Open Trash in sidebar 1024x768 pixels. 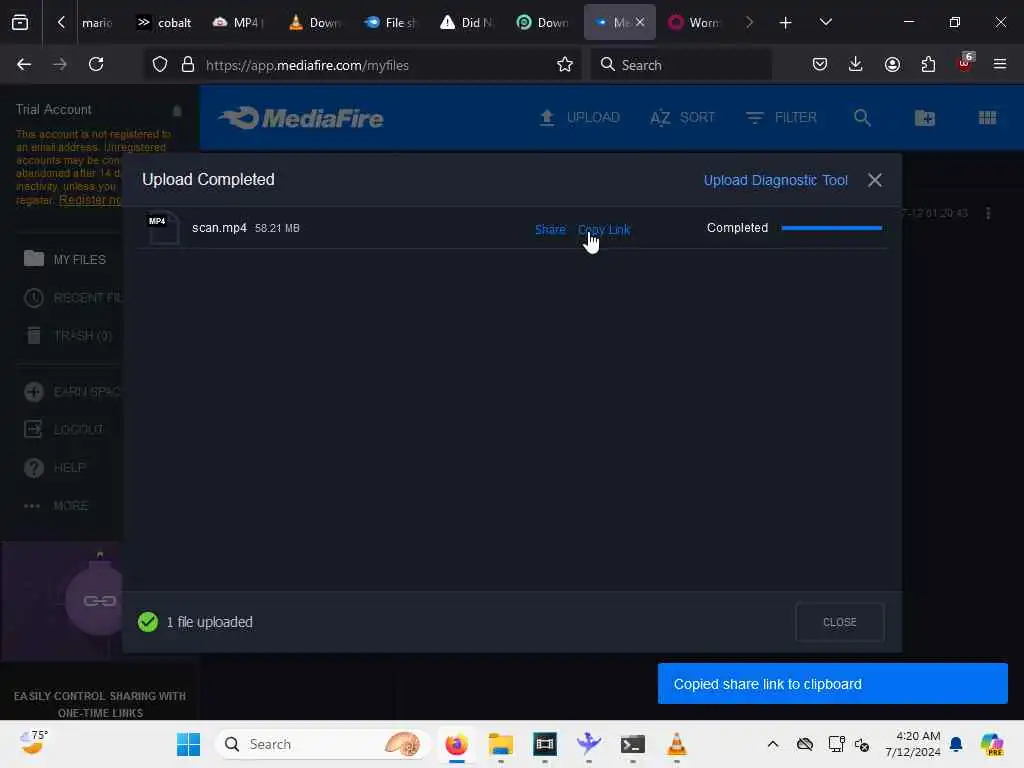pyautogui.click(x=69, y=336)
